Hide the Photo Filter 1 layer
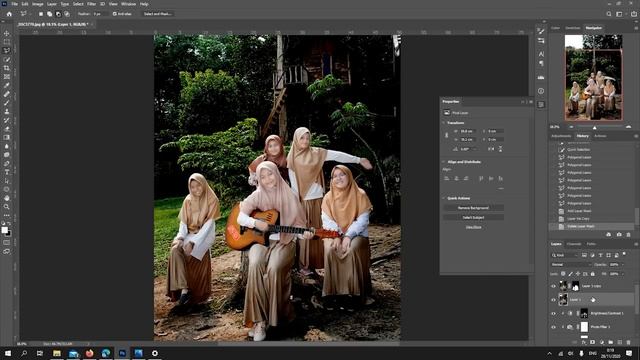 (553, 327)
